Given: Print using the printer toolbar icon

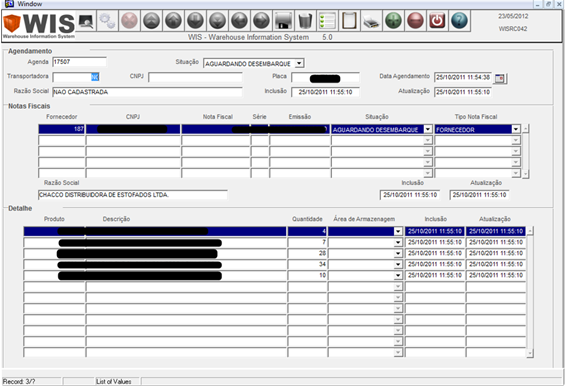Looking at the screenshot, I should [371, 21].
